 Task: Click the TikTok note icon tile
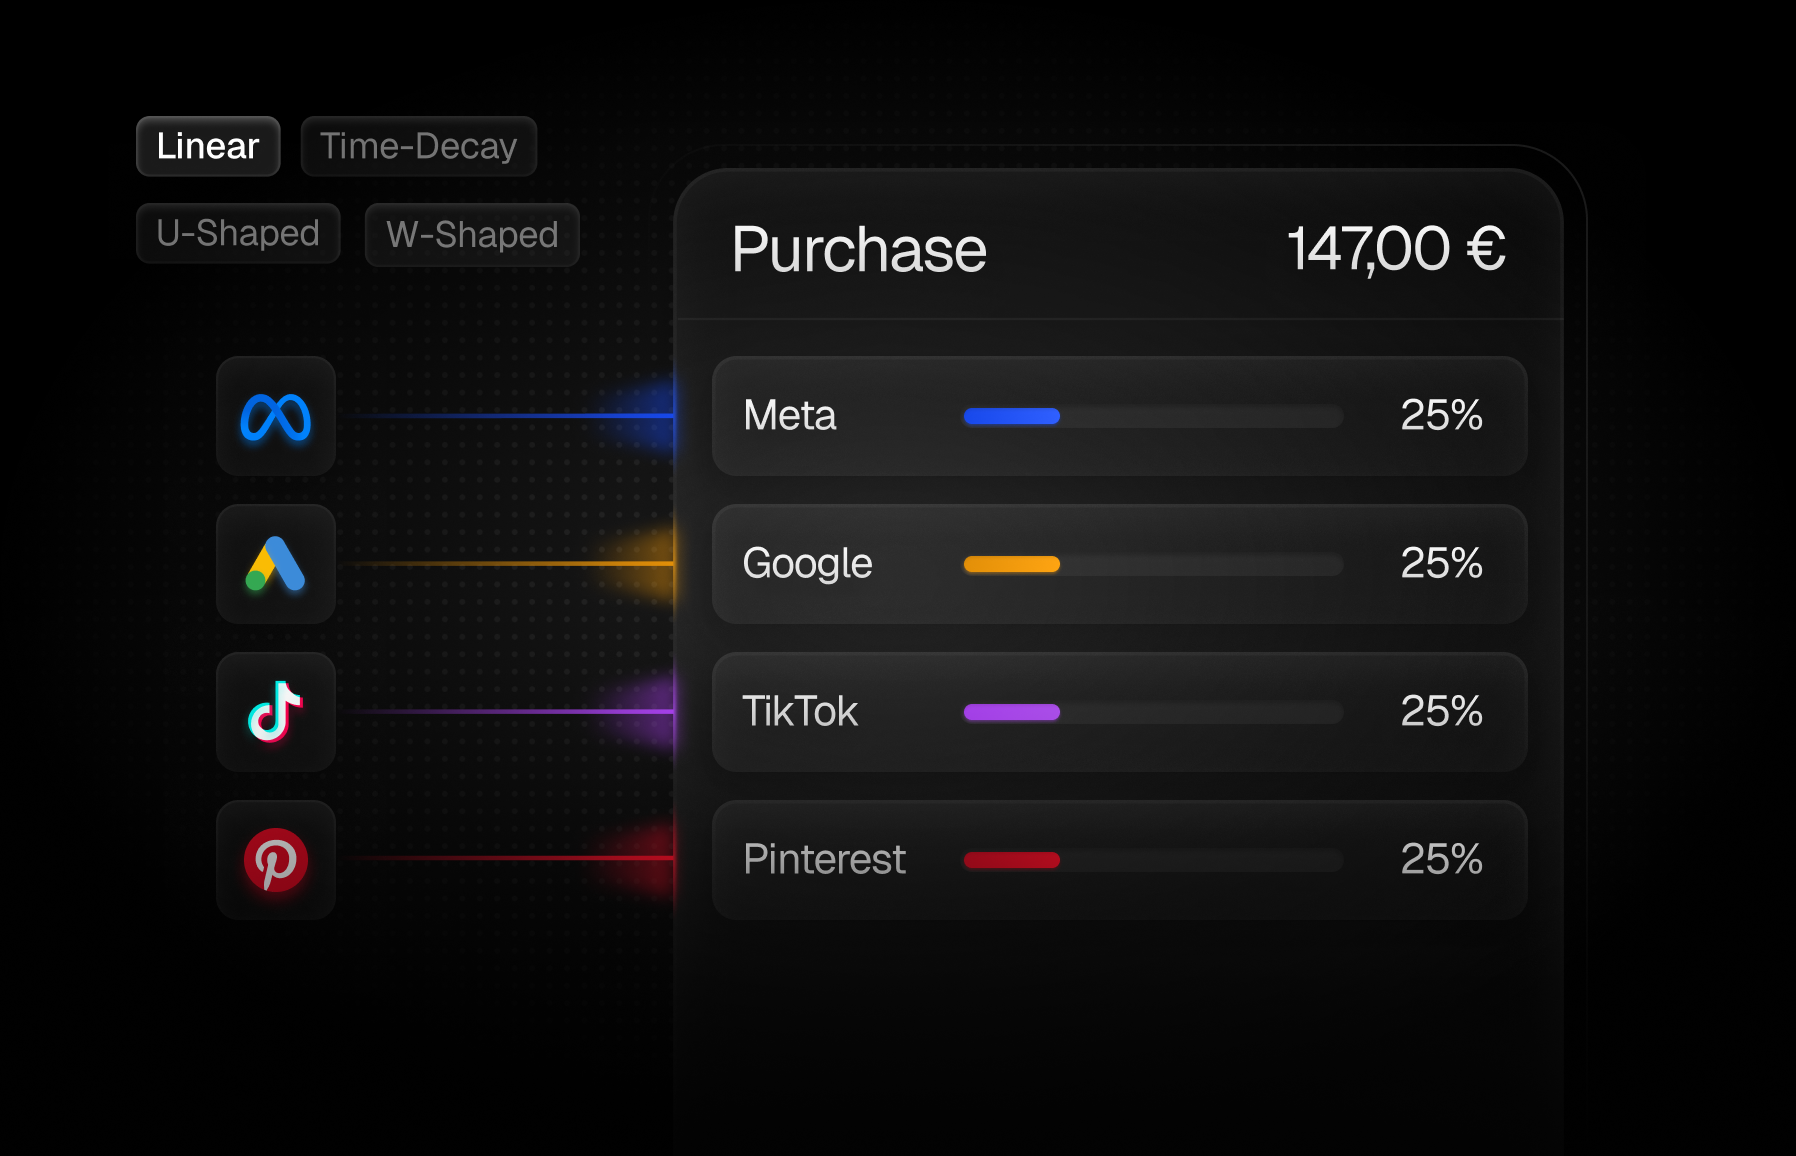pos(276,712)
